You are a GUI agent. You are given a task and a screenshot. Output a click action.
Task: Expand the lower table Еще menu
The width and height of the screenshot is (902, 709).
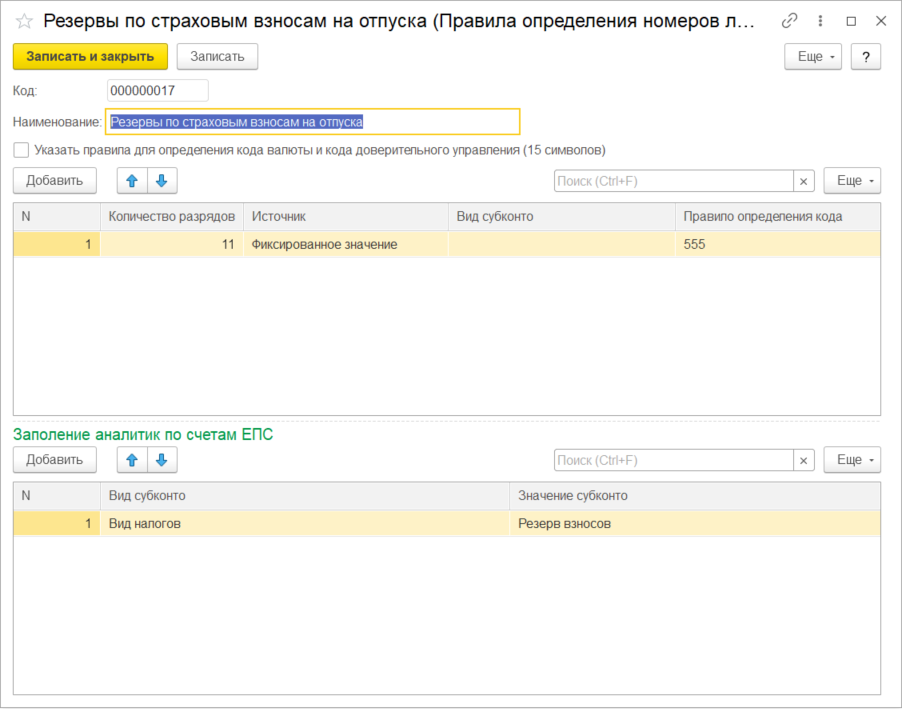851,460
